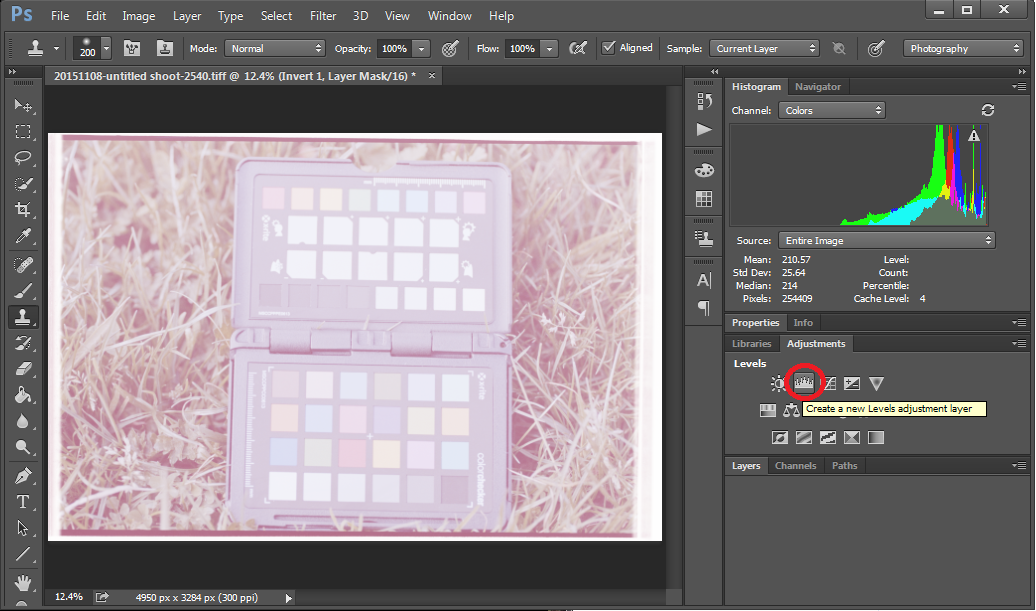Create a new Levels adjustment layer
Viewport: 1036px width, 611px height.
[804, 383]
